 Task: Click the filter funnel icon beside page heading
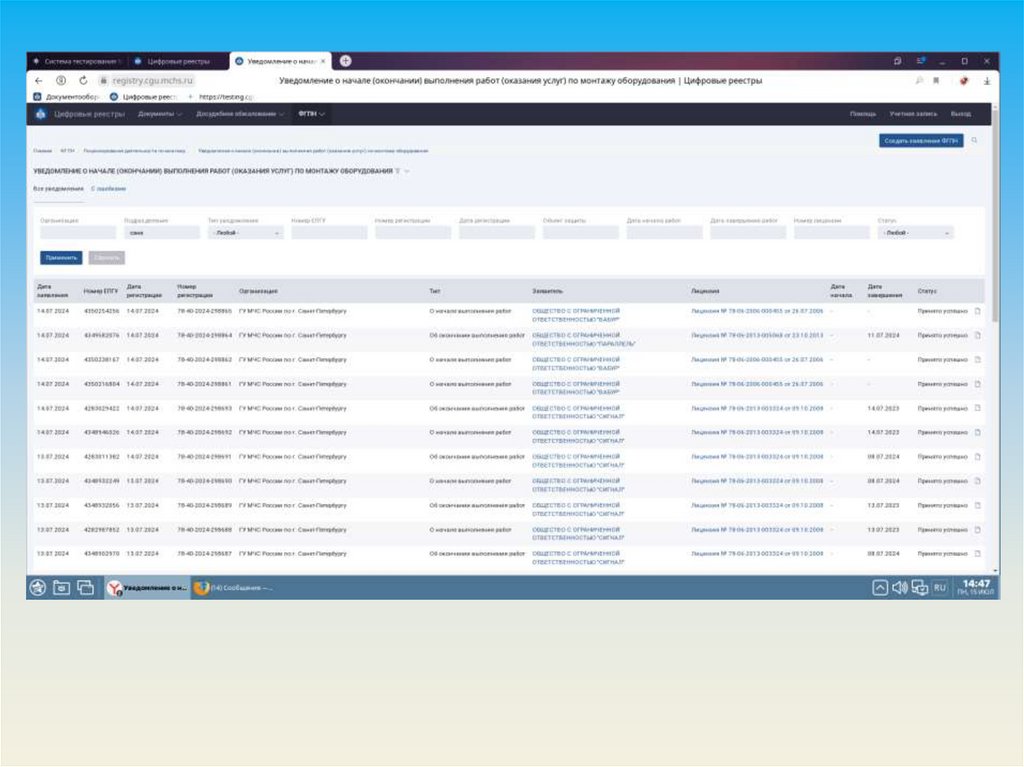(x=397, y=171)
